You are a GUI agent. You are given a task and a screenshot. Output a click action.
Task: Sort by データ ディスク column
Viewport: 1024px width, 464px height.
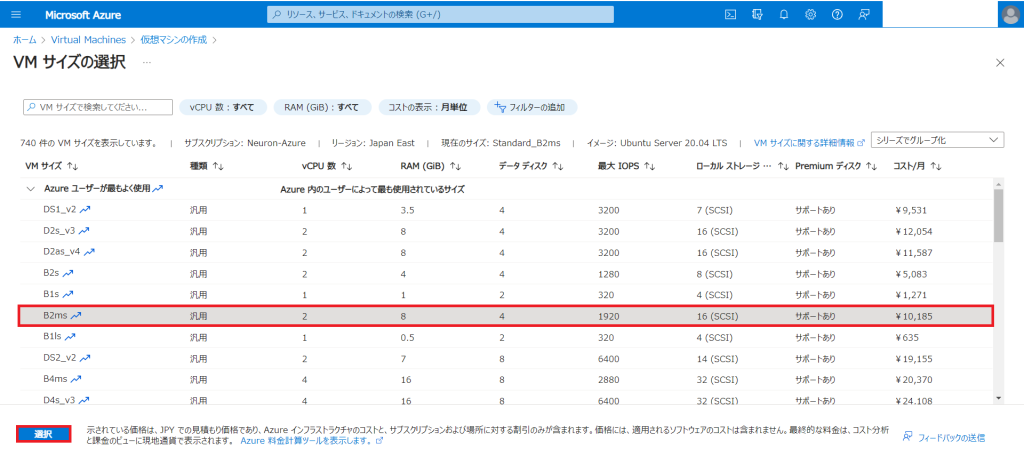pyautogui.click(x=531, y=167)
